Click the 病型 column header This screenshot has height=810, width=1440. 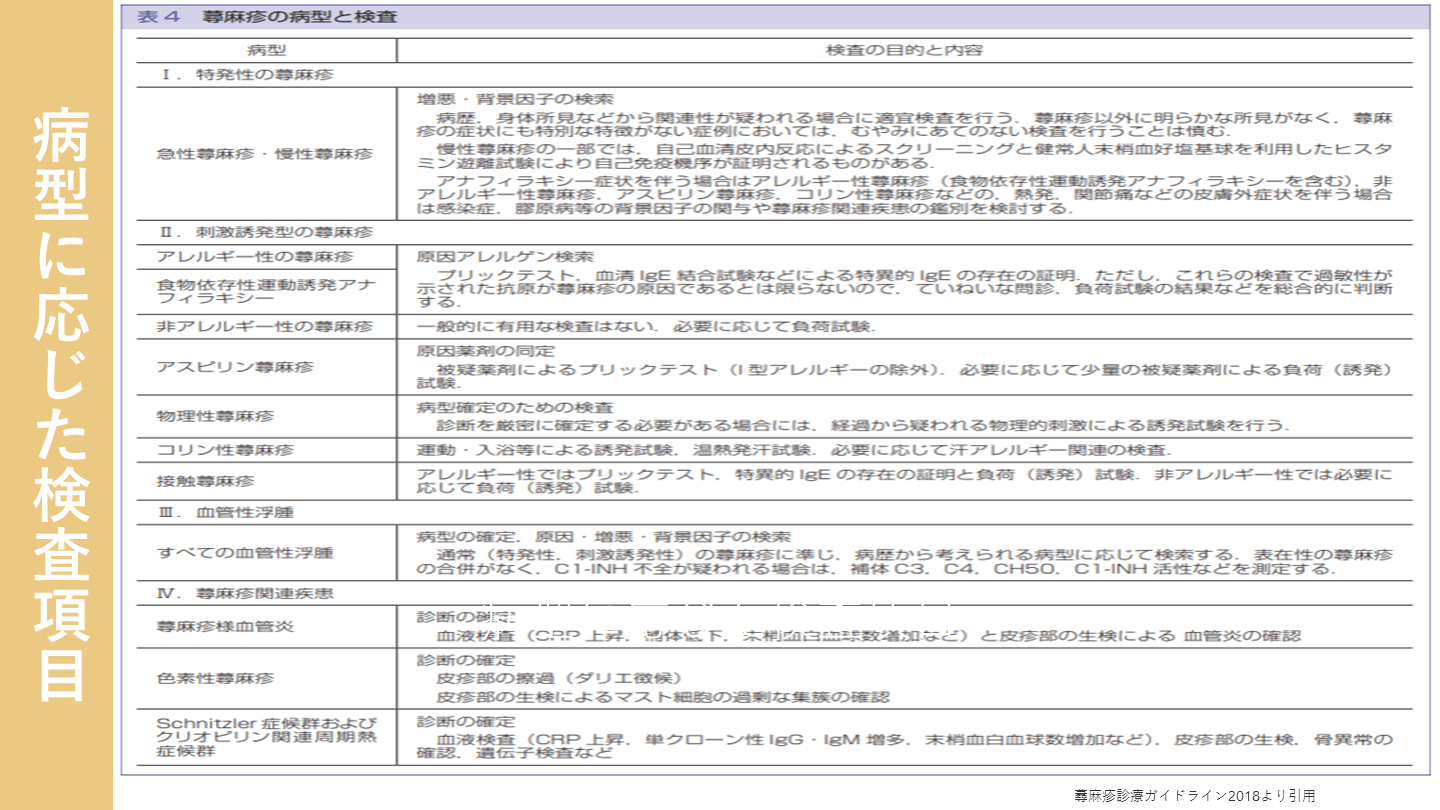(x=266, y=49)
